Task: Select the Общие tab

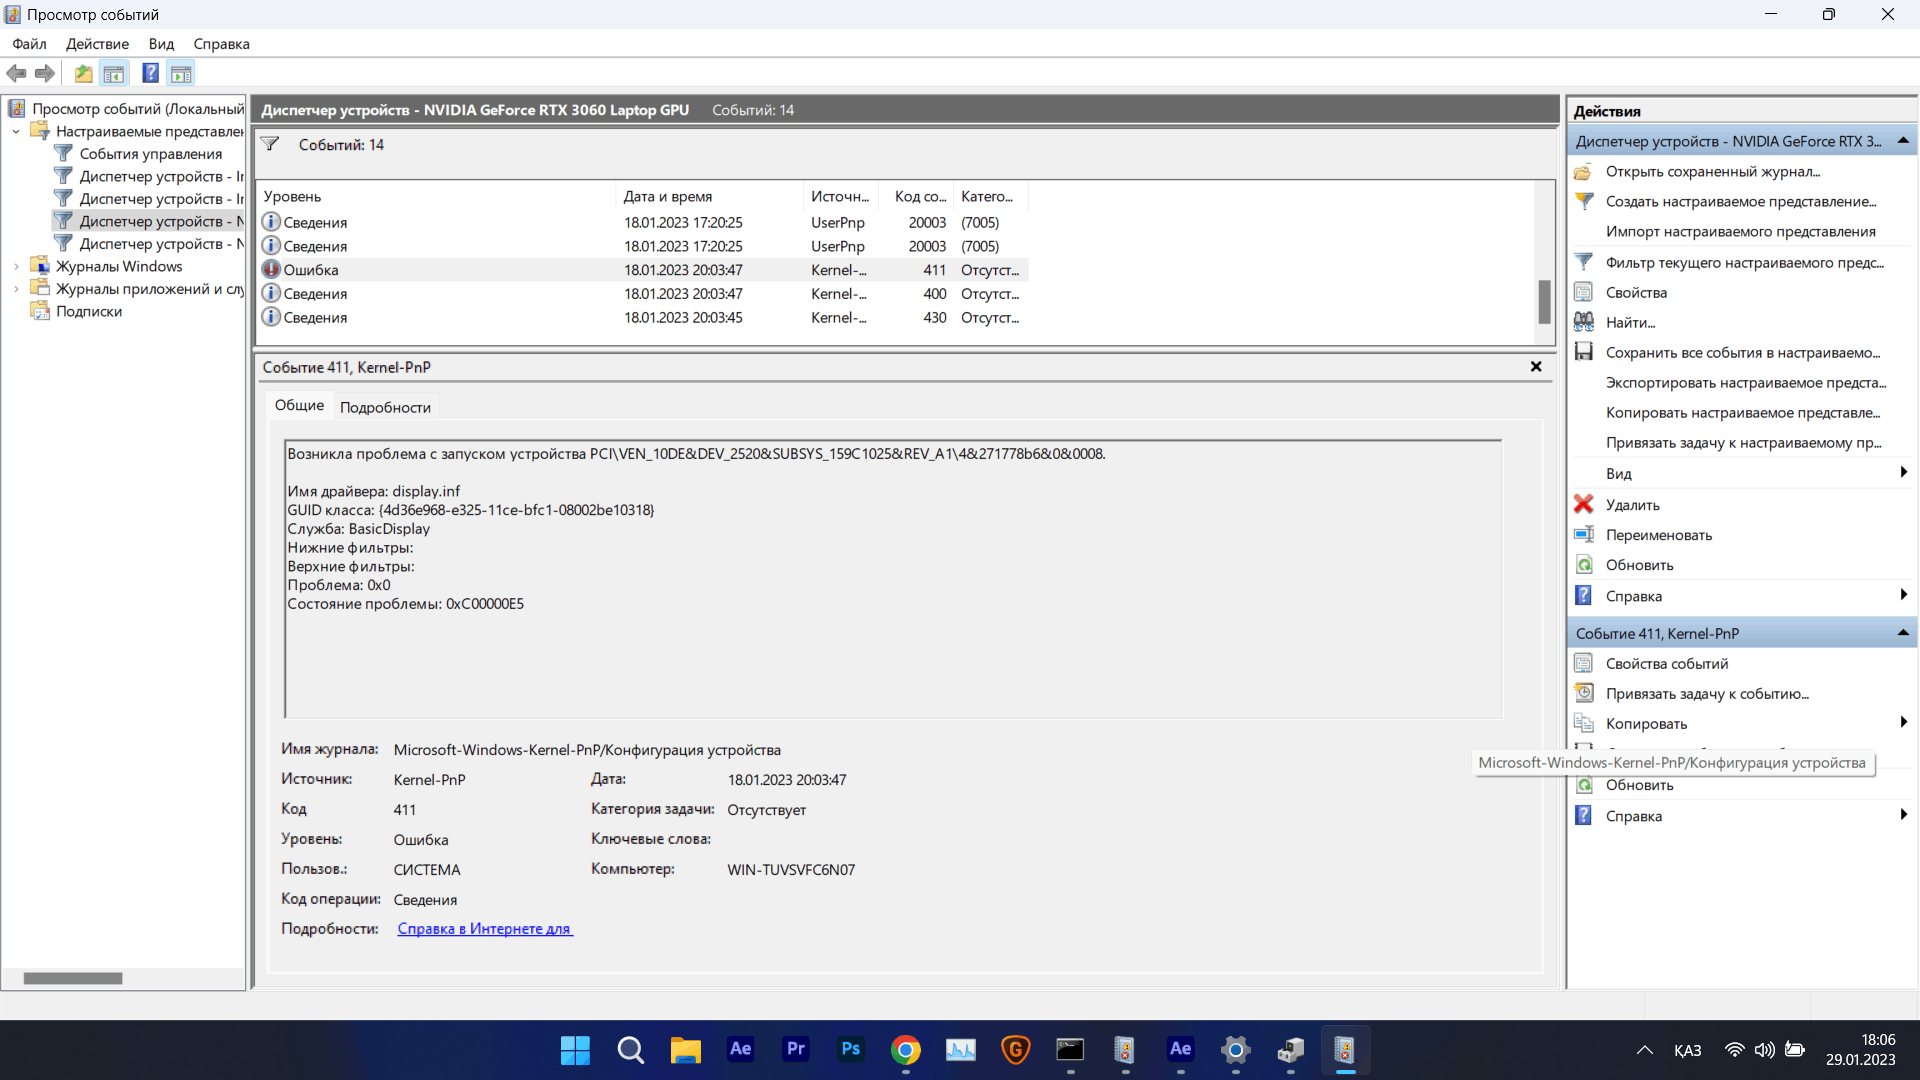Action: [299, 405]
